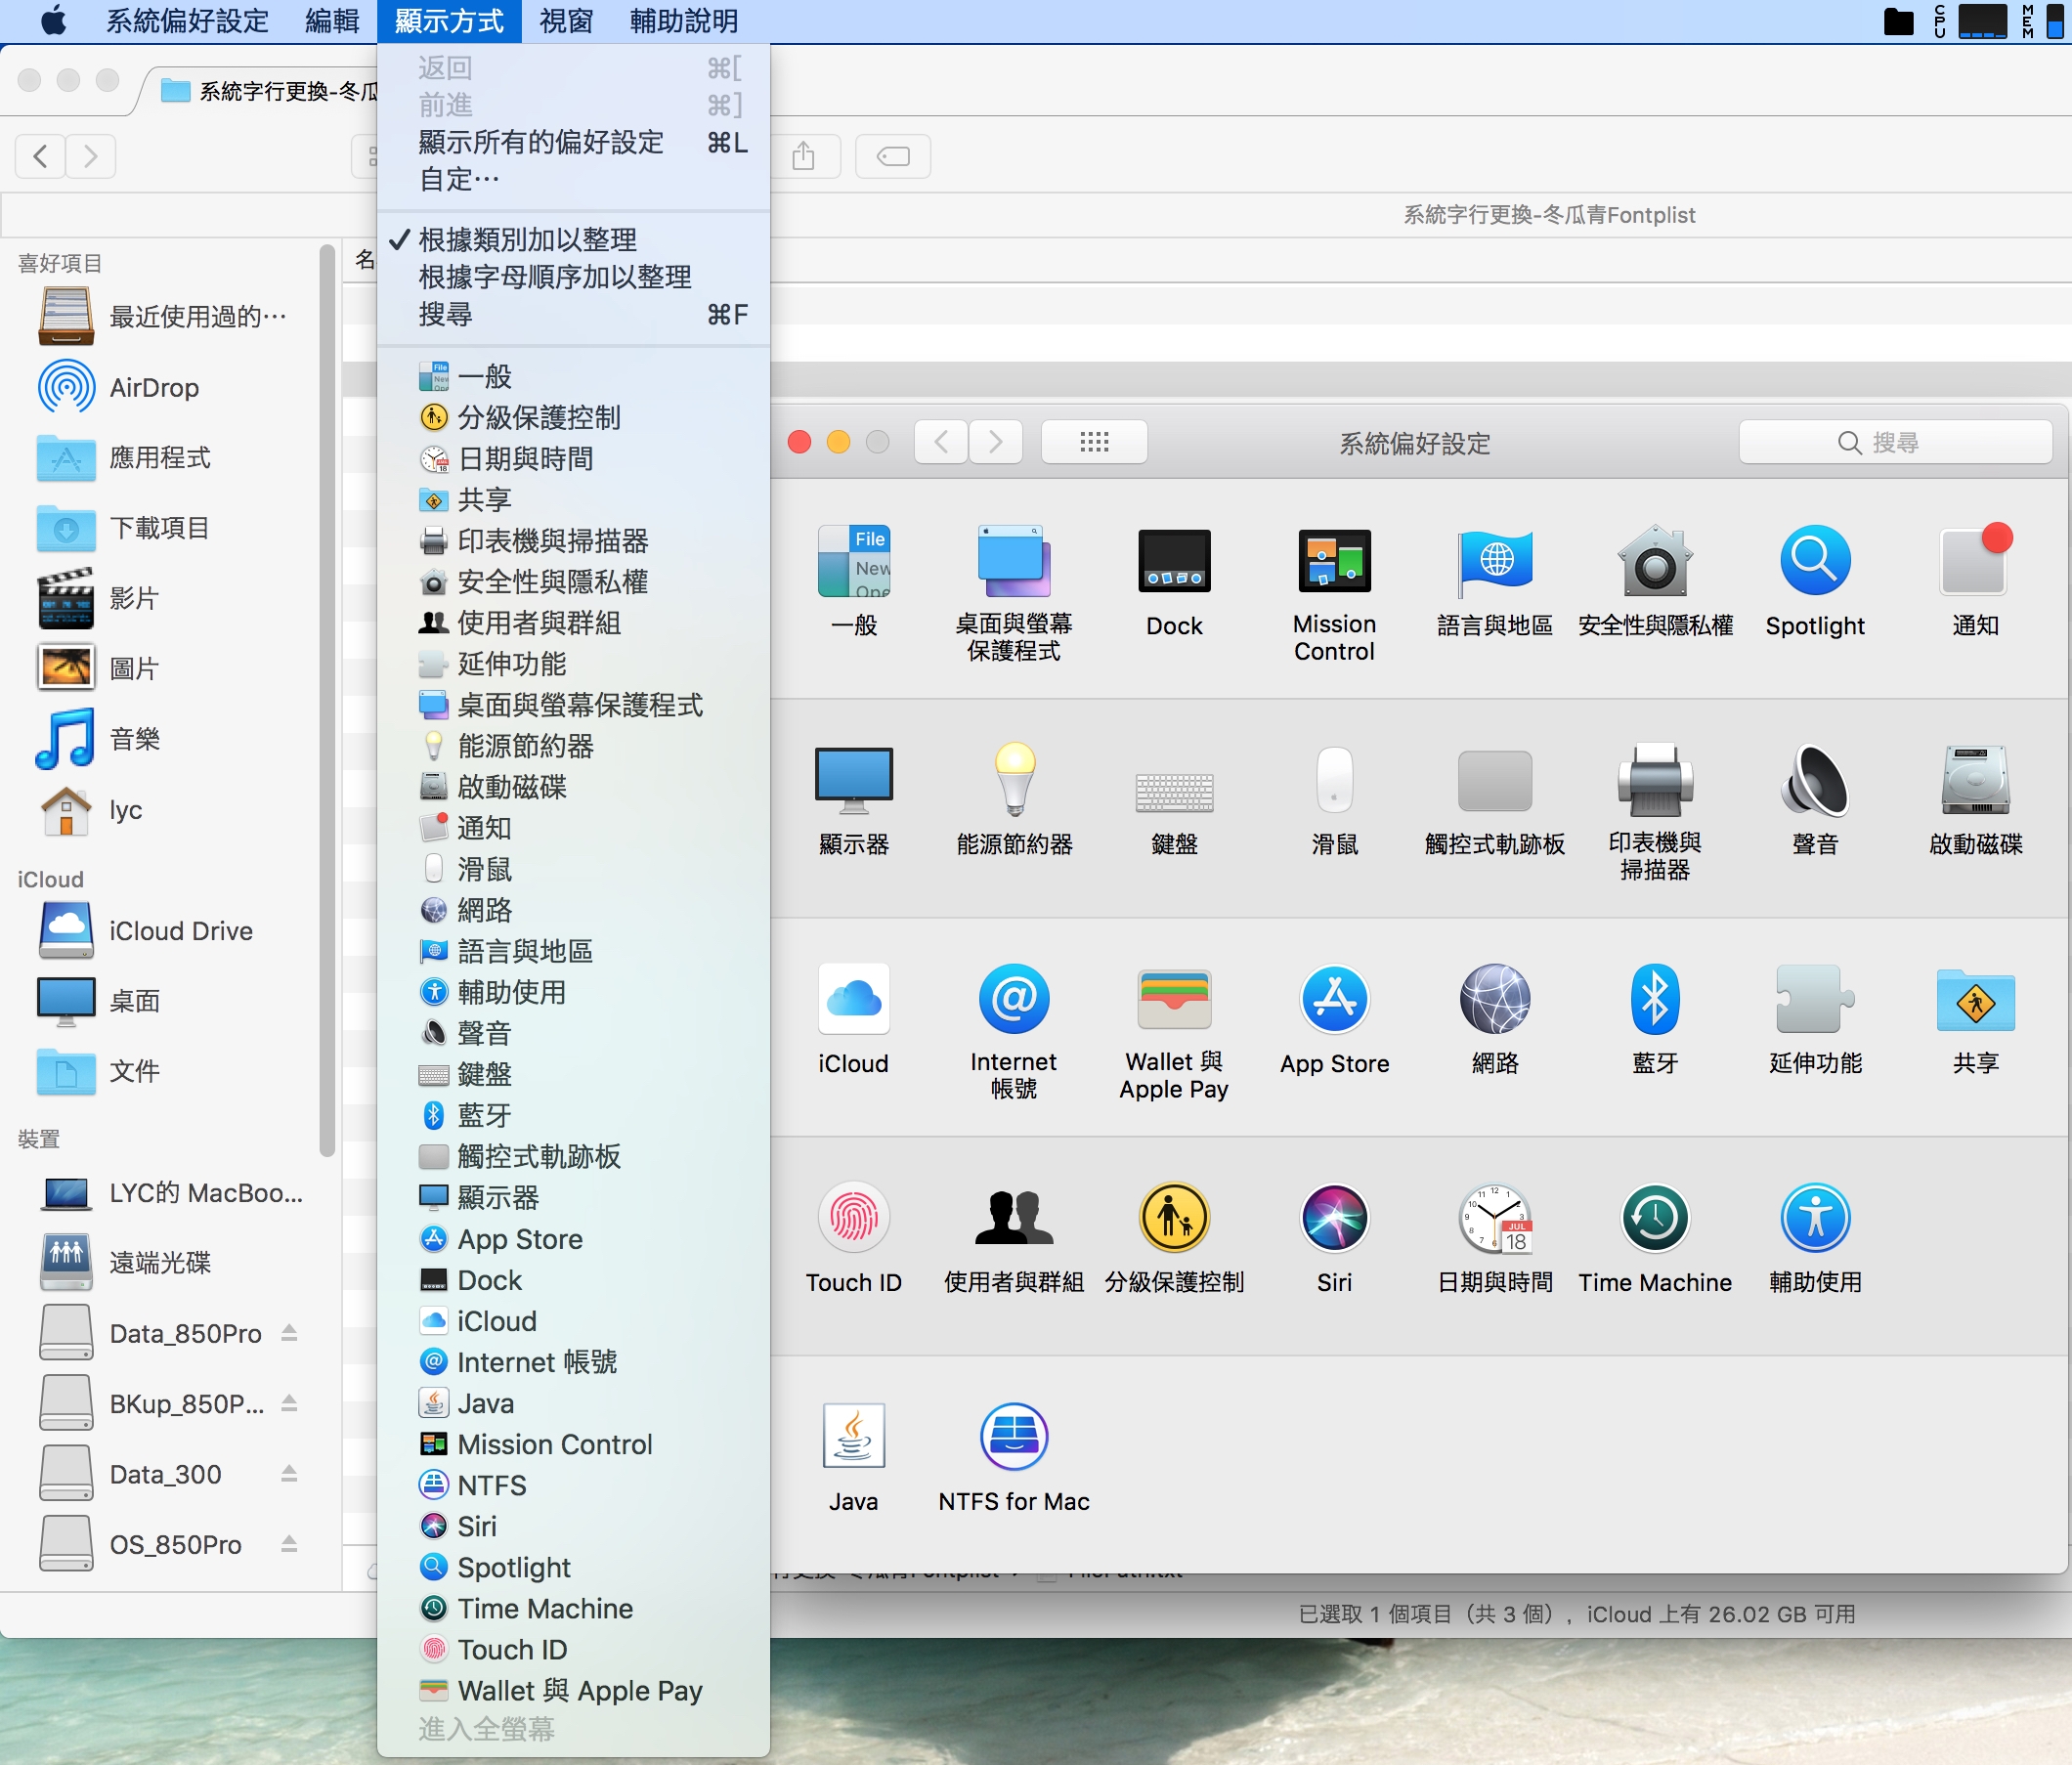Image resolution: width=2072 pixels, height=1765 pixels.
Task: Open the Spotlight preference pane icon
Action: click(x=1814, y=562)
